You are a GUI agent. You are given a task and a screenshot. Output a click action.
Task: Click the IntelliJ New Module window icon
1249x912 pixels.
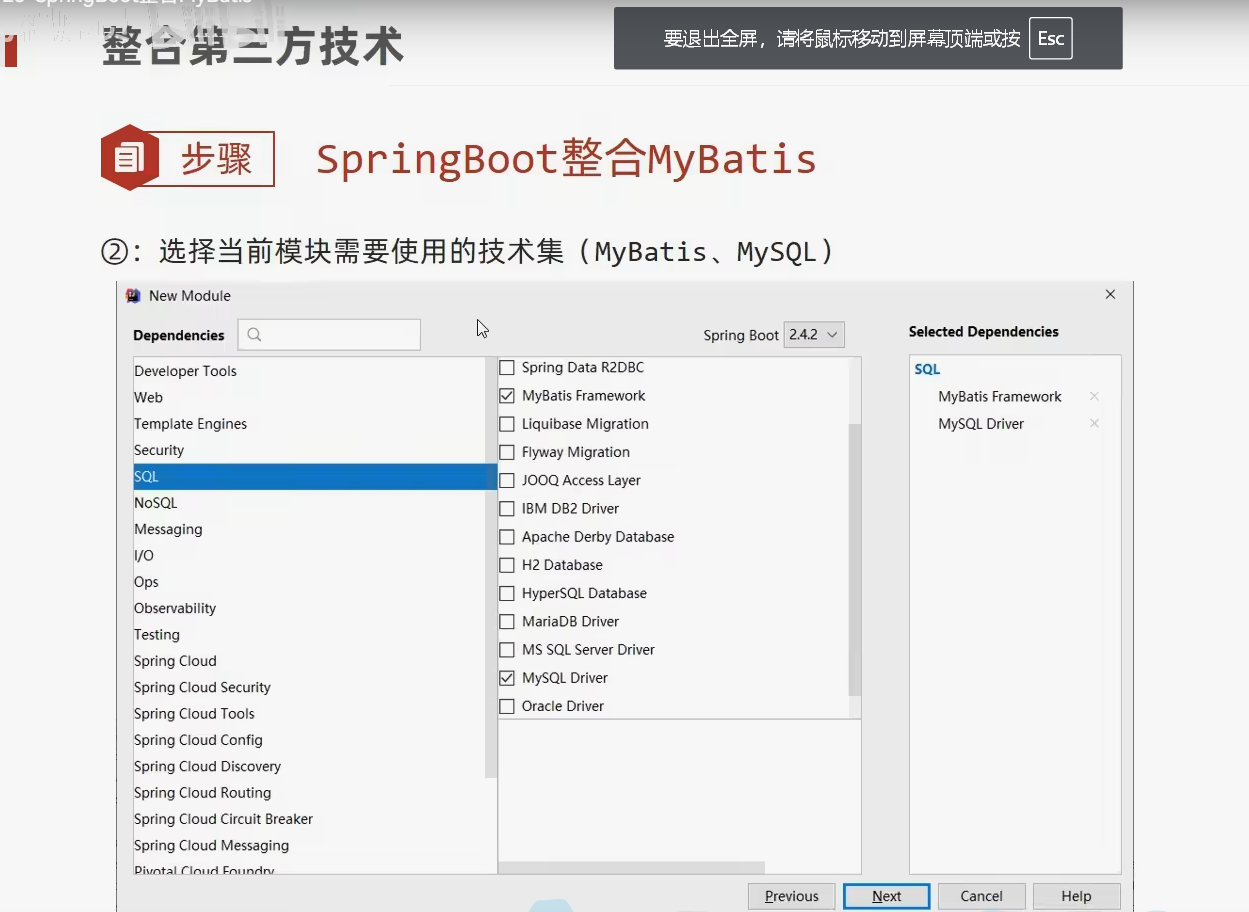click(133, 296)
